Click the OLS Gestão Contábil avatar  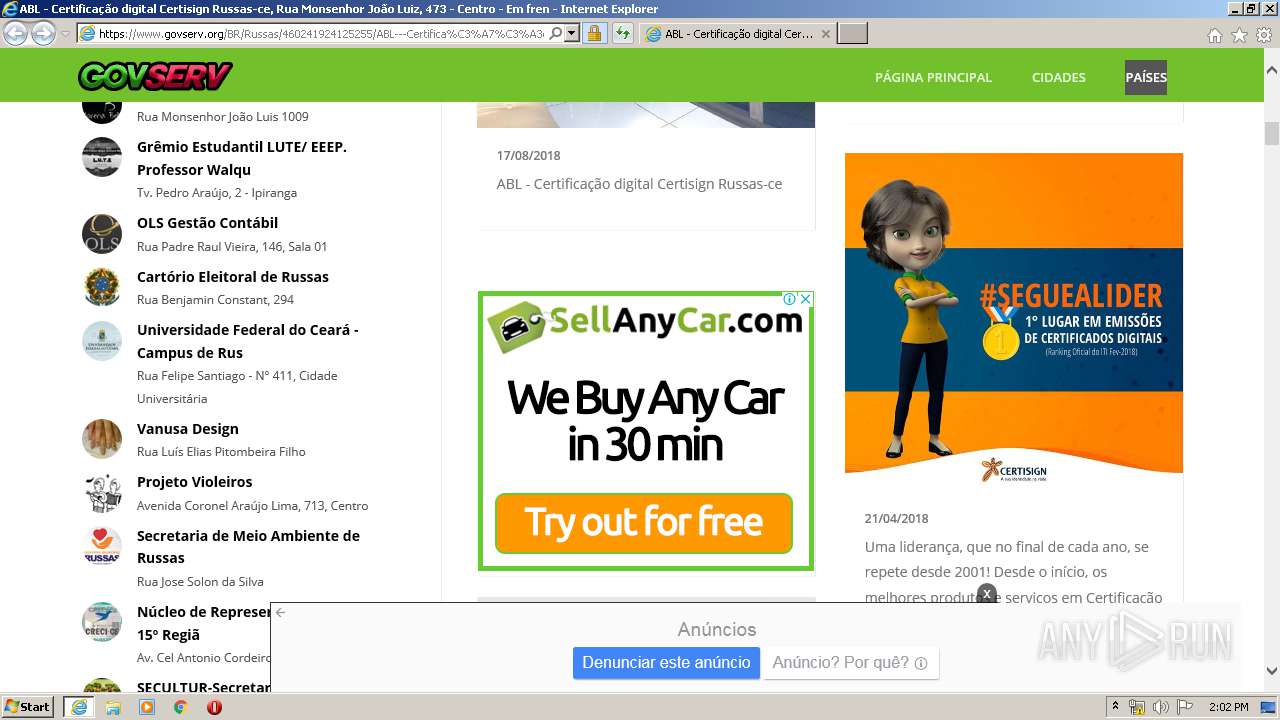pyautogui.click(x=102, y=234)
